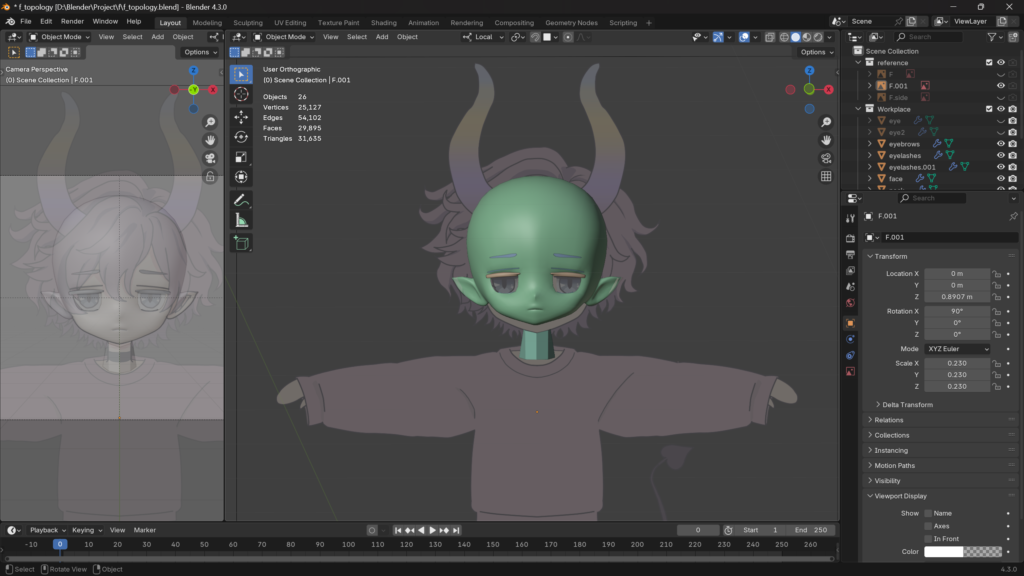Switch to the Sculpting workspace tab
Screen dimensions: 1024x576
(x=247, y=22)
